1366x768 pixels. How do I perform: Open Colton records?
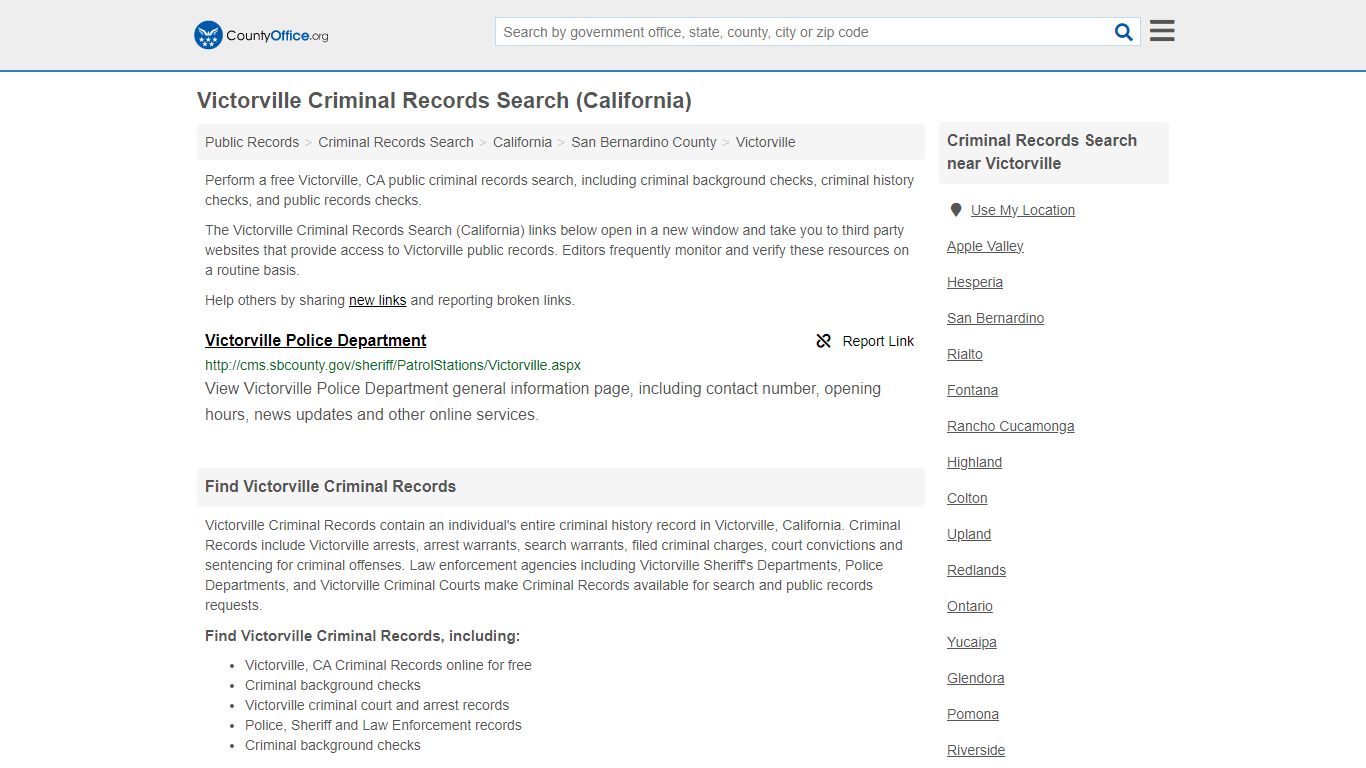(x=967, y=498)
